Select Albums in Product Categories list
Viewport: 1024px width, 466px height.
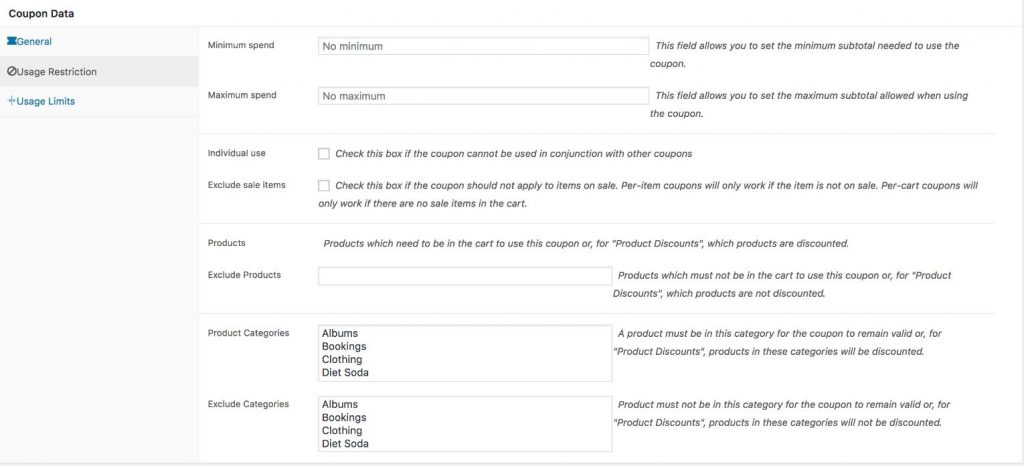click(x=340, y=334)
